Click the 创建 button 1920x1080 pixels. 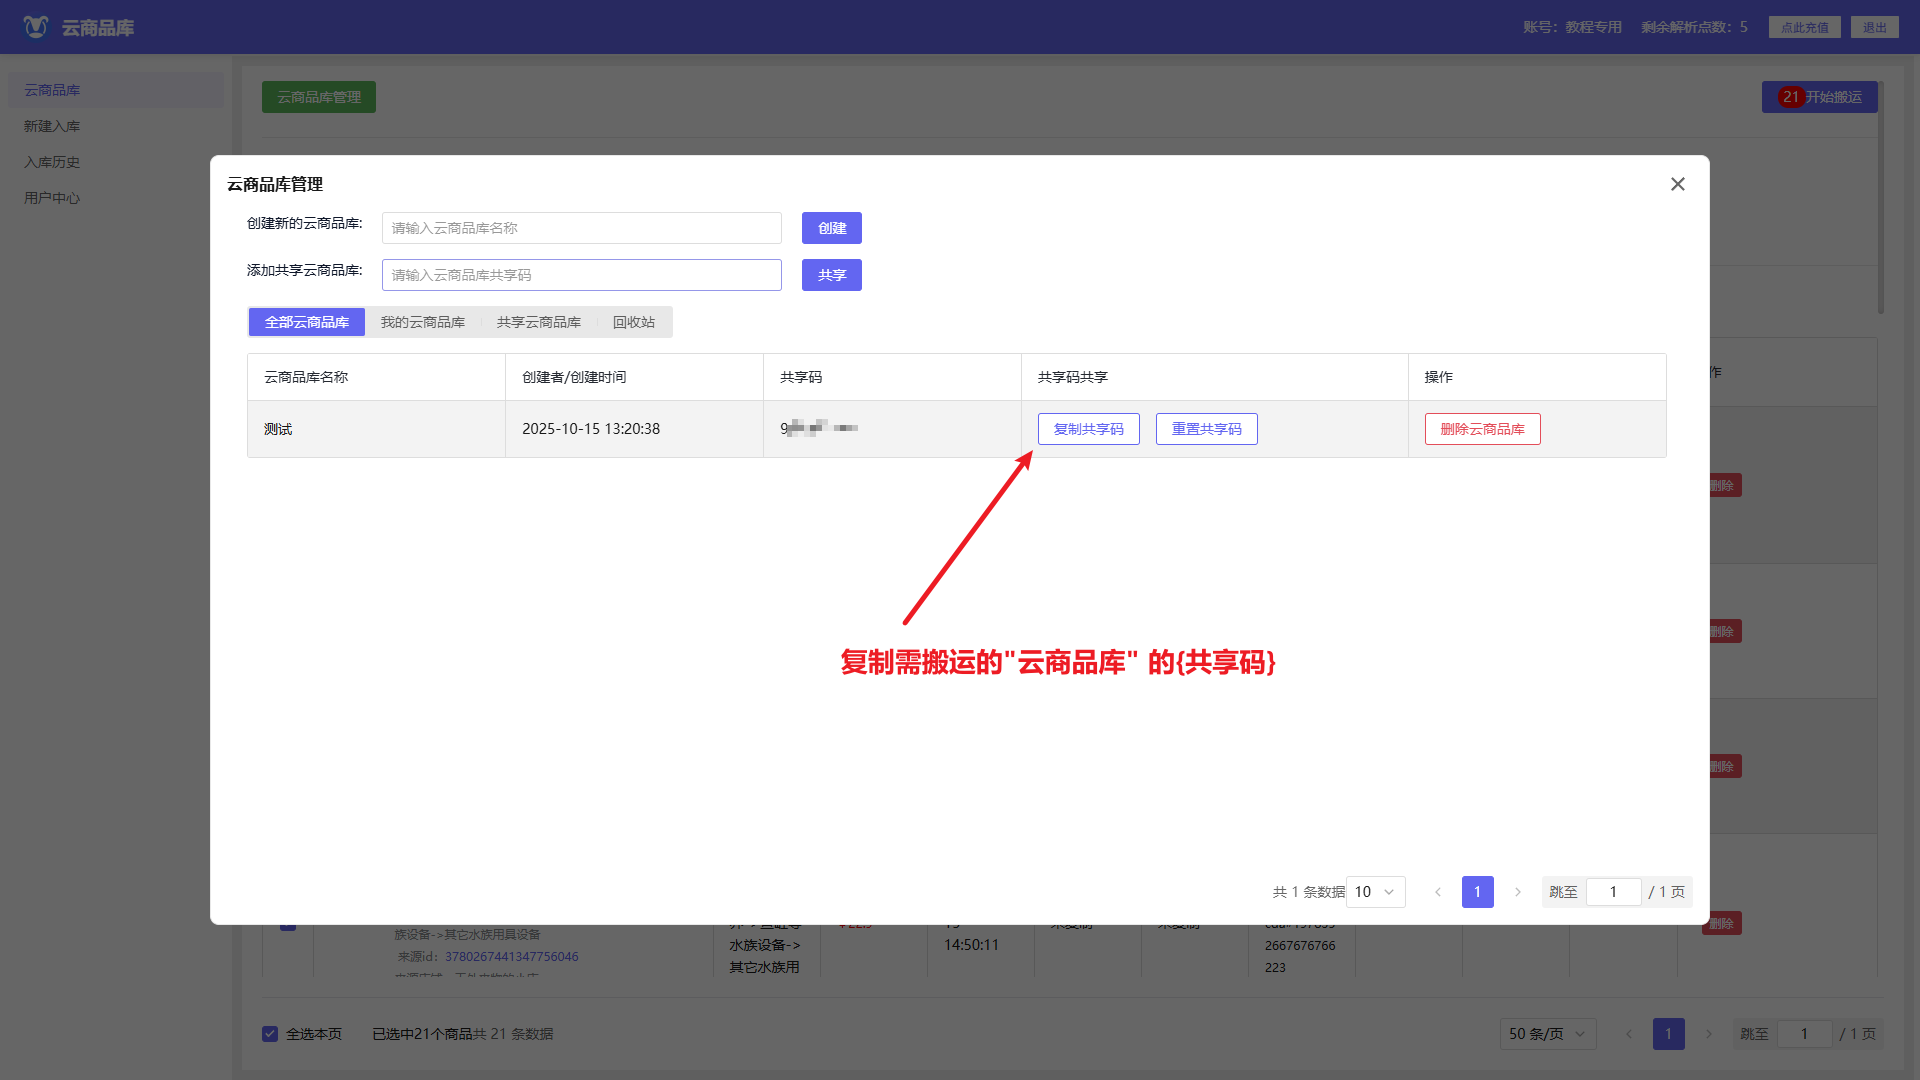tap(832, 228)
